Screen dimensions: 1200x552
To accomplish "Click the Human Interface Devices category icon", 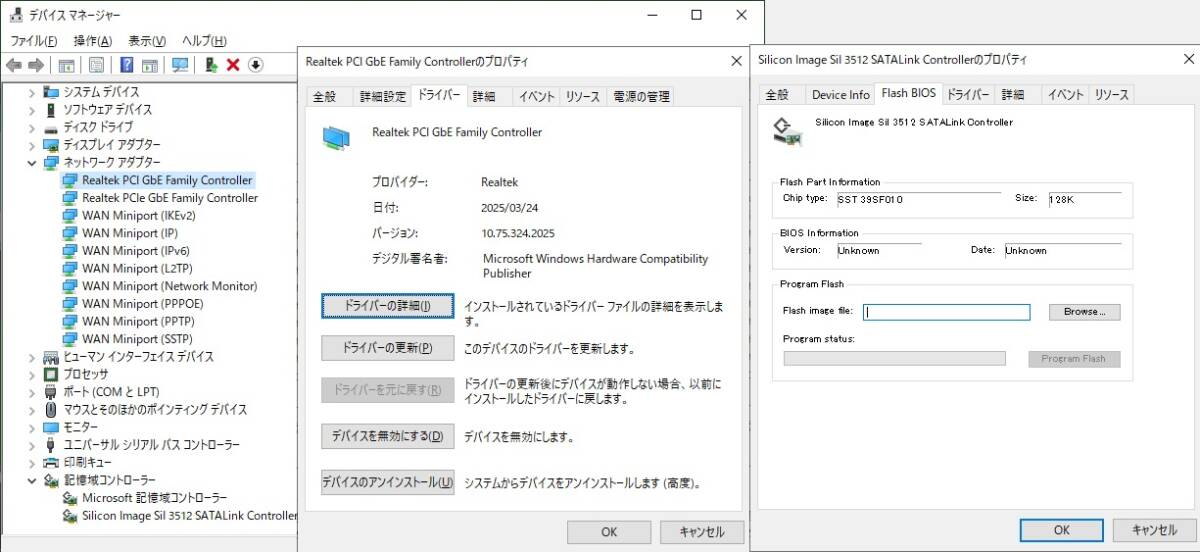I will click(51, 356).
